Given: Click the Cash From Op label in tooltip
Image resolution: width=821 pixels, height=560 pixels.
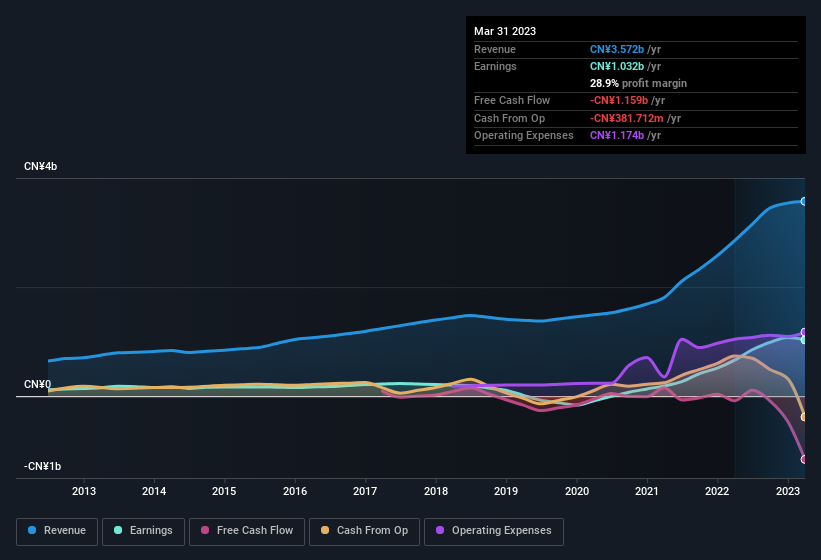Looking at the screenshot, I should 509,118.
